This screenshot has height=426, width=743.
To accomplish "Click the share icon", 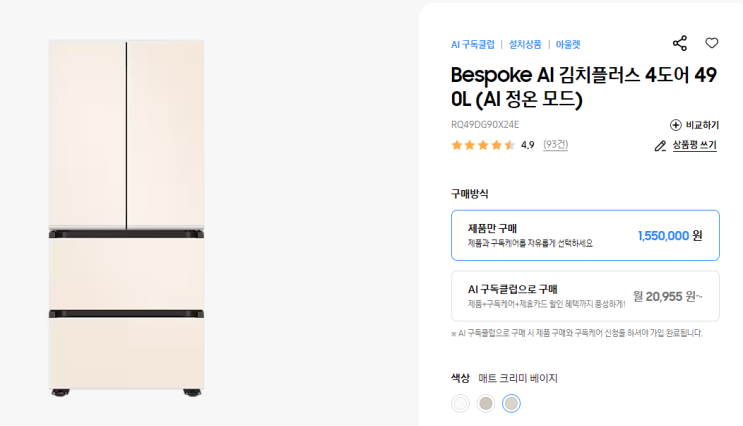I will [x=680, y=43].
